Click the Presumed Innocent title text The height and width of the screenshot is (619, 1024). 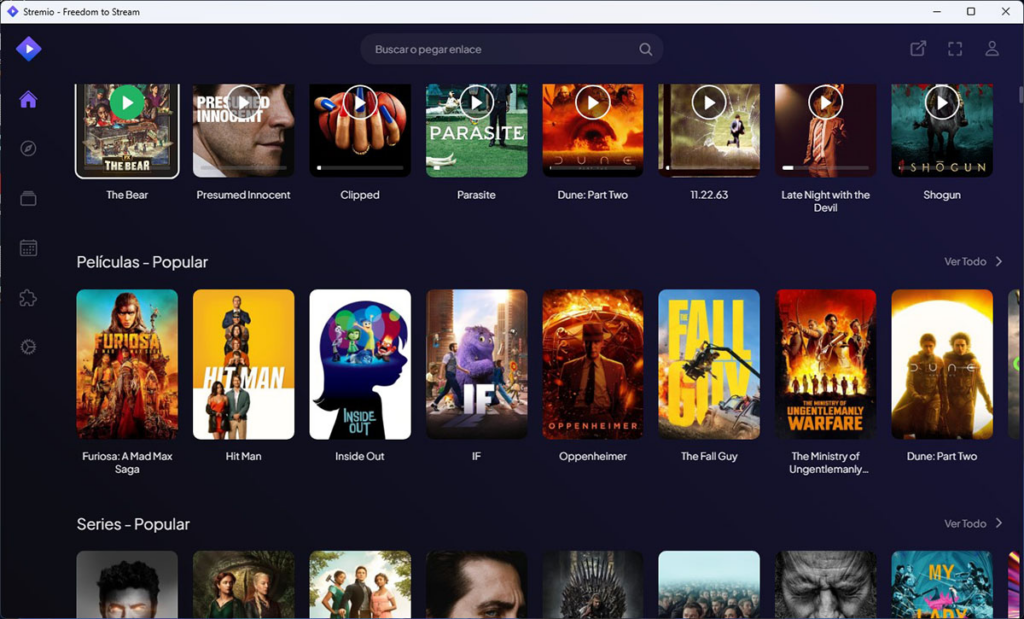(244, 195)
